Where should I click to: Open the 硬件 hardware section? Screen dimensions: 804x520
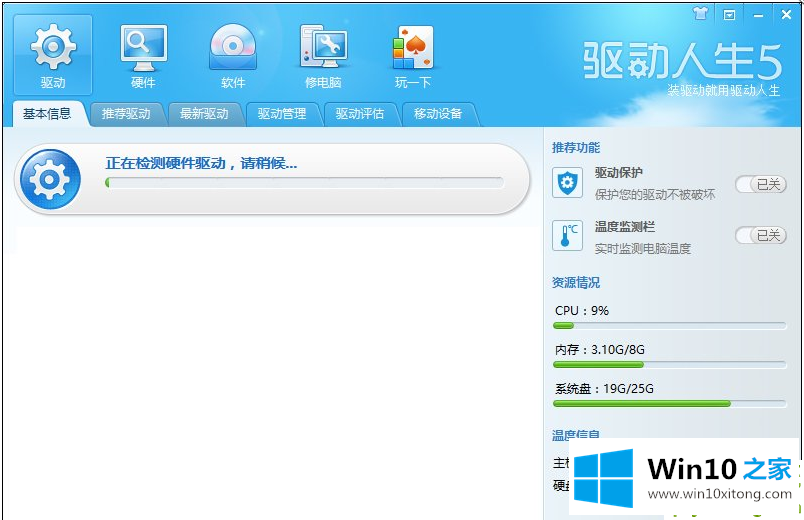click(143, 55)
